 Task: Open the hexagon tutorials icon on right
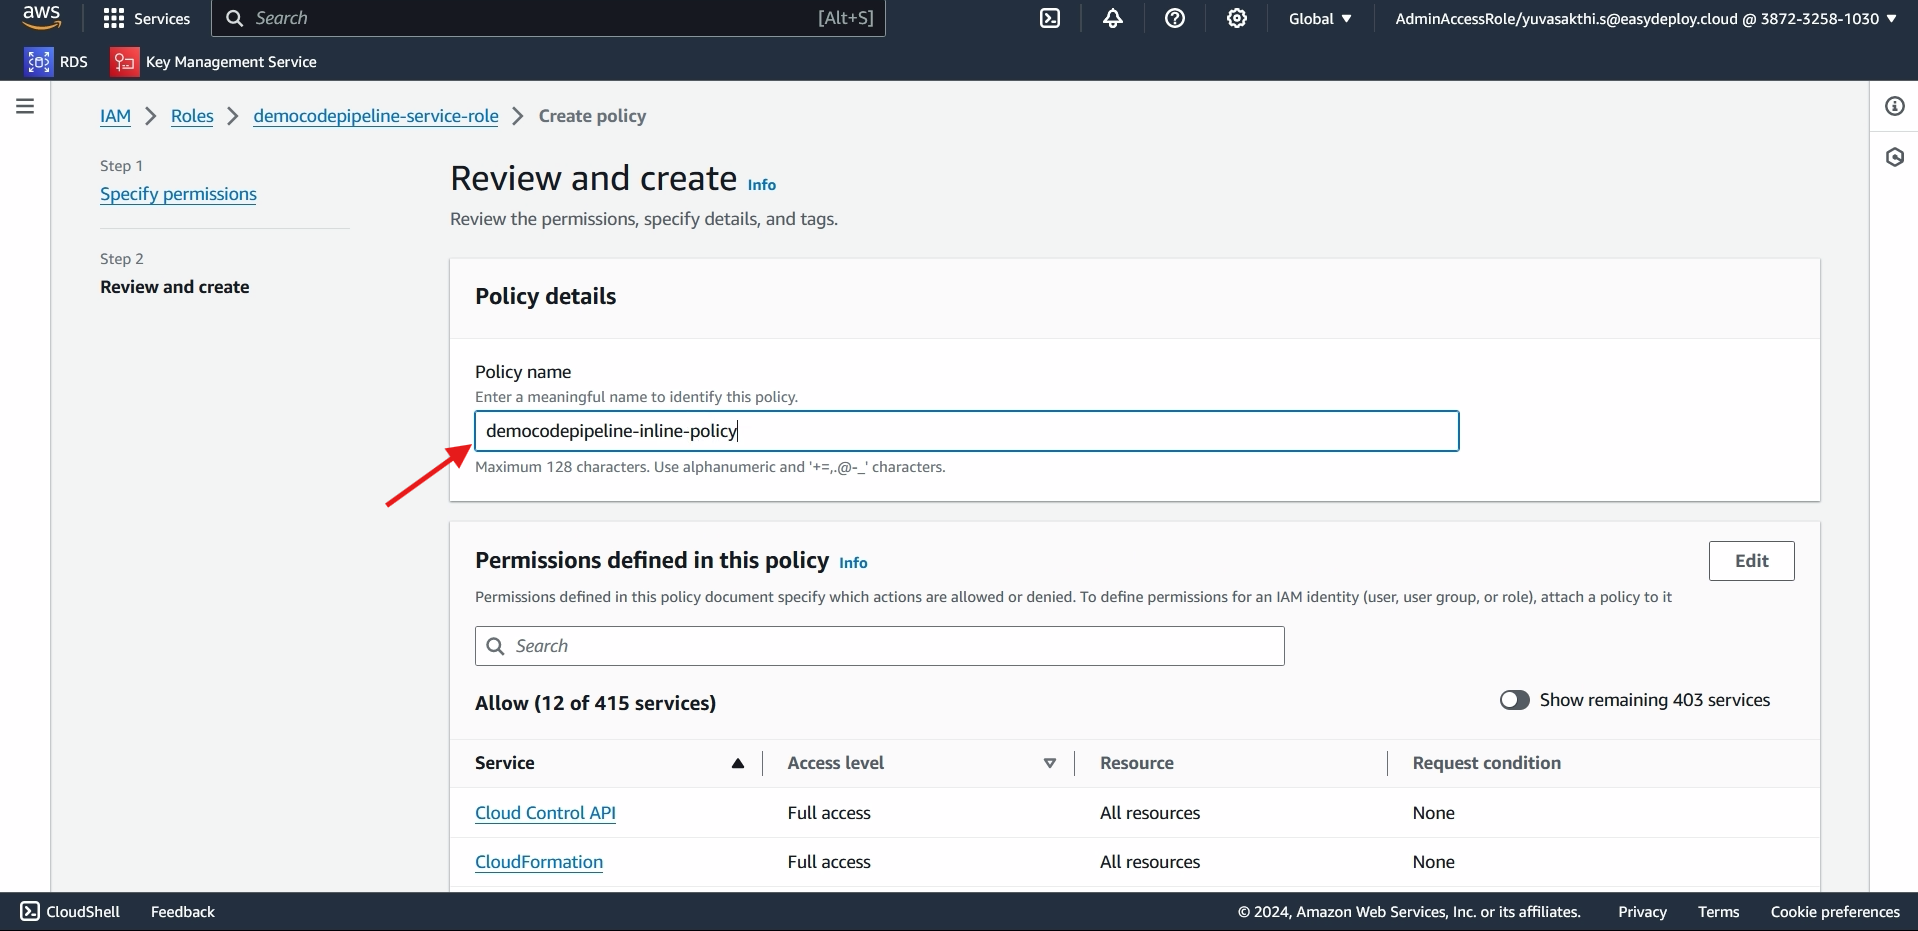pos(1895,157)
